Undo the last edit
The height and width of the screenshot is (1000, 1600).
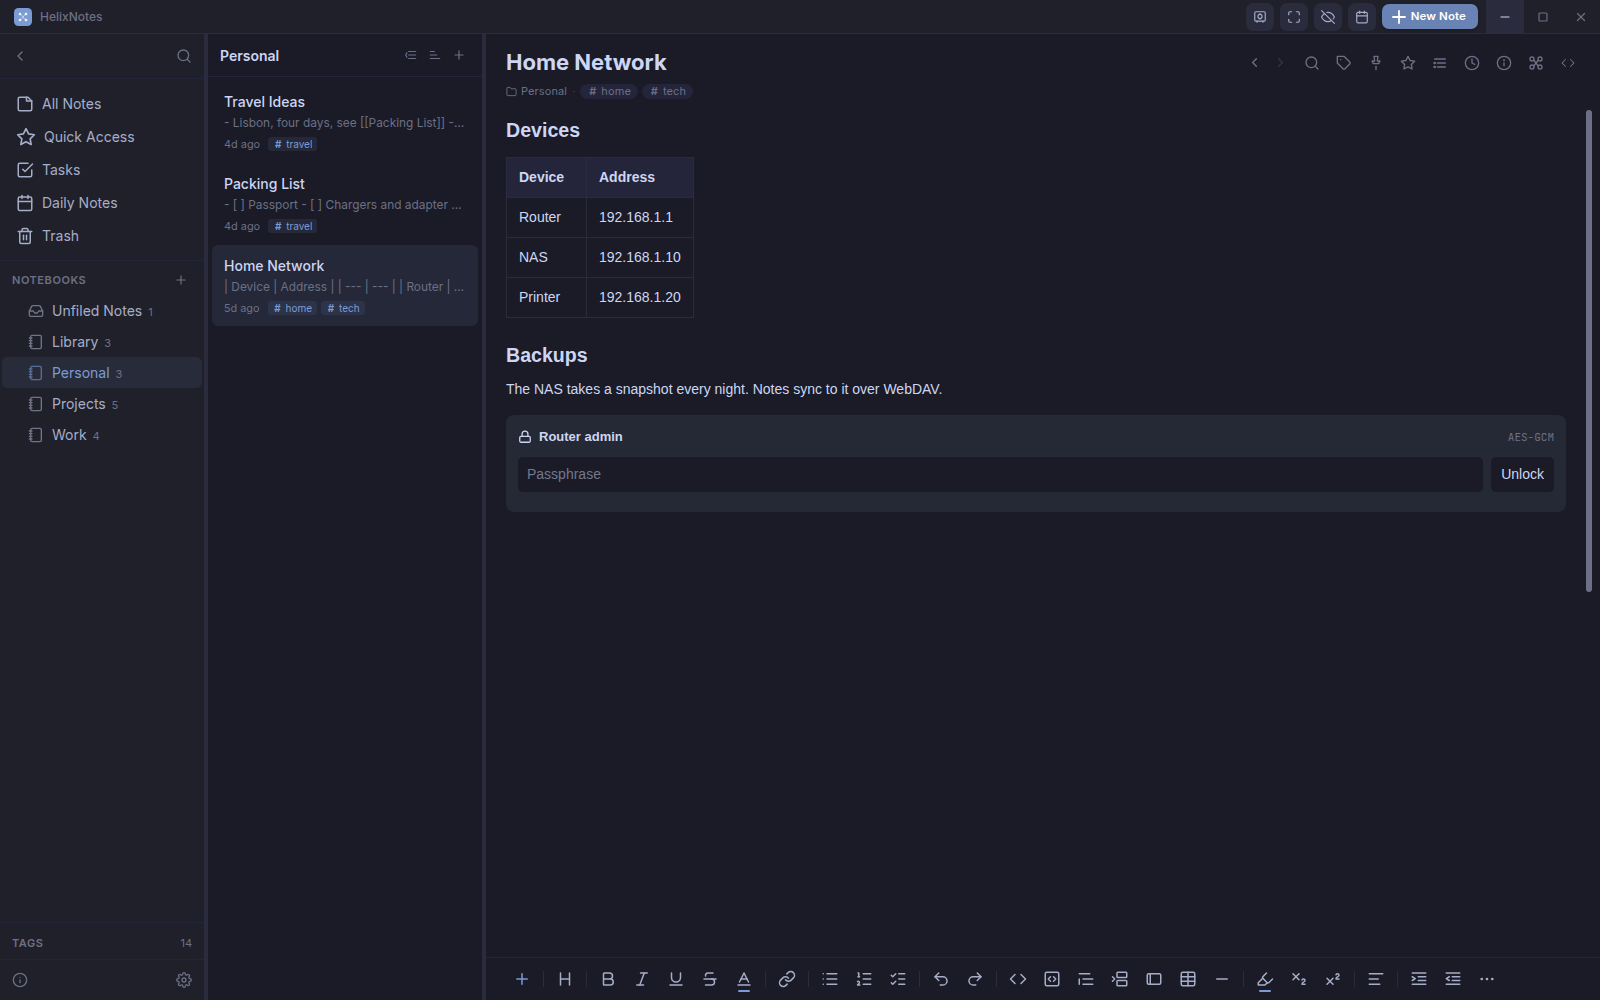(941, 979)
